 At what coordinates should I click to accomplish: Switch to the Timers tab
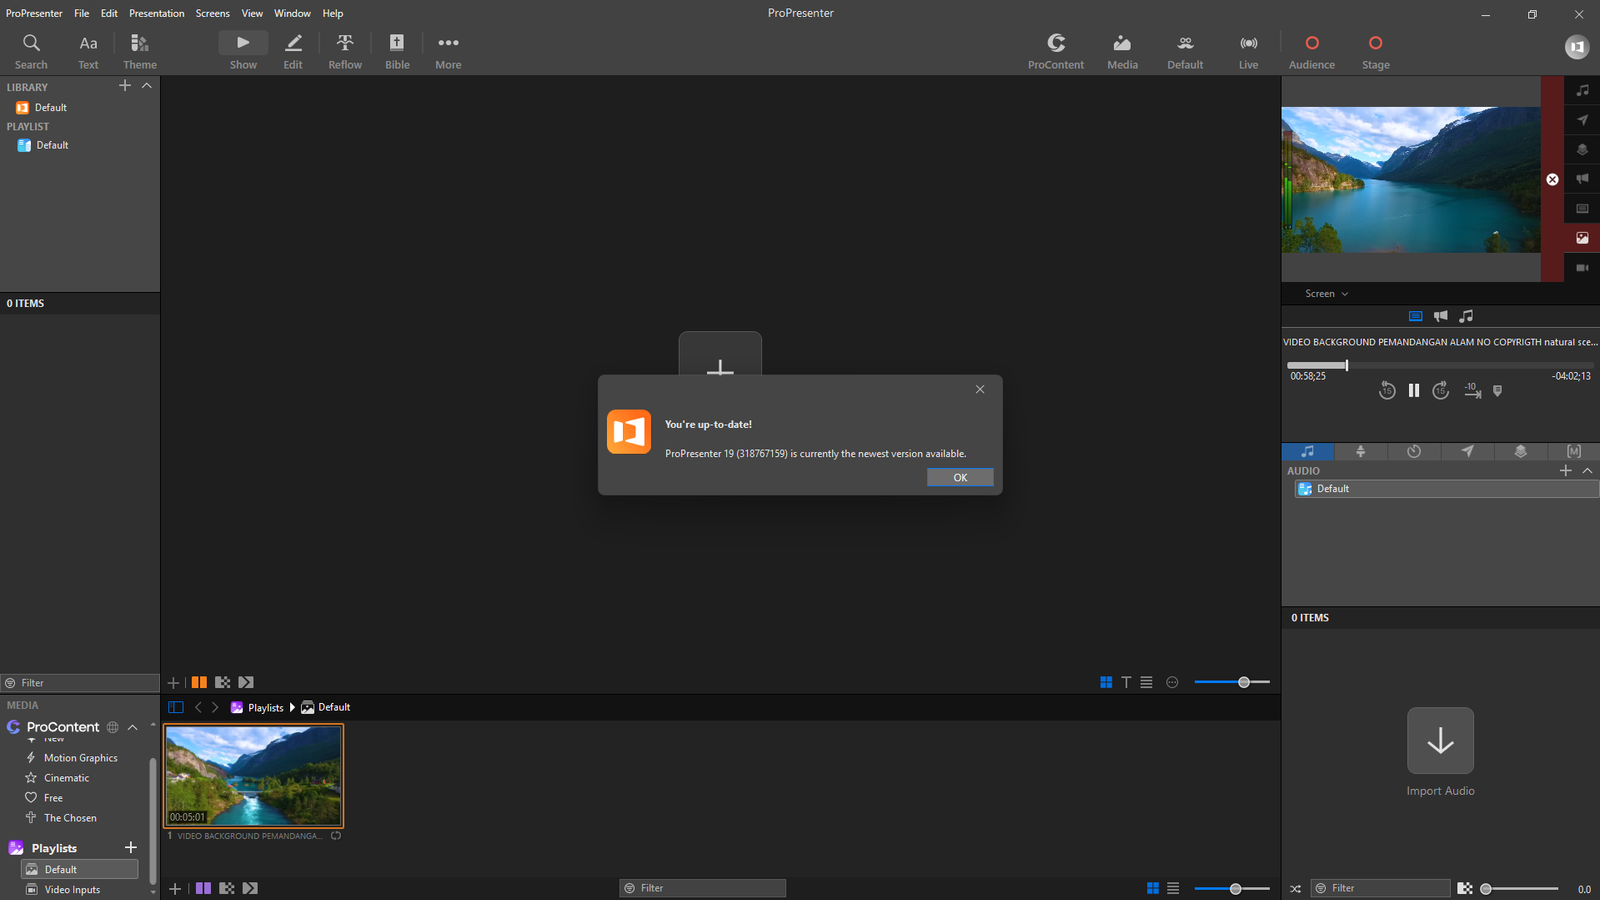click(1414, 451)
